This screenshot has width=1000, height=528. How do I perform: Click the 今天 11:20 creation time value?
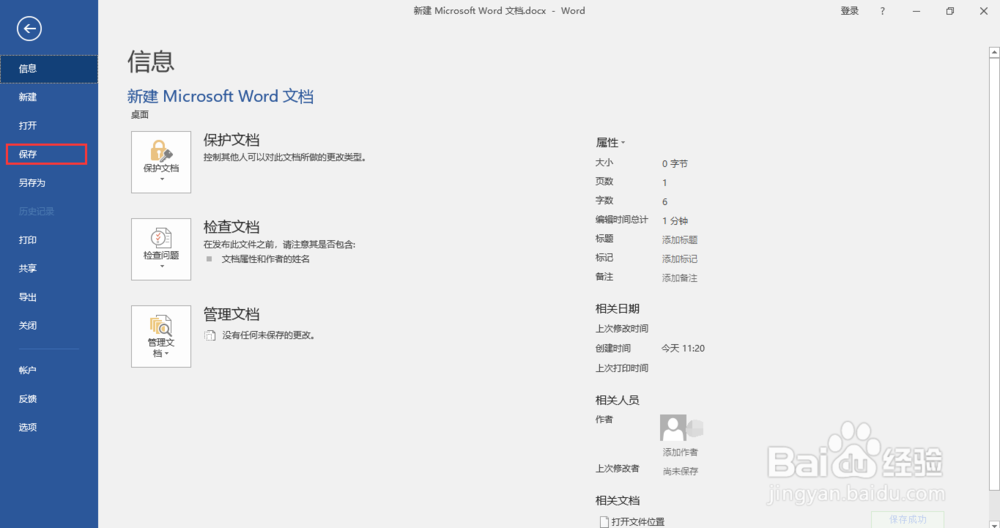tap(683, 348)
